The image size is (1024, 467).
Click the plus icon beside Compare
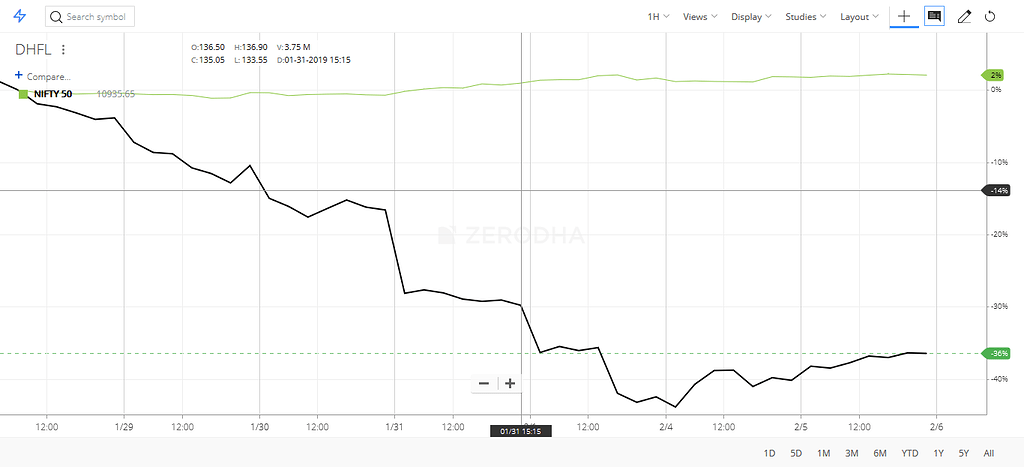(19, 75)
